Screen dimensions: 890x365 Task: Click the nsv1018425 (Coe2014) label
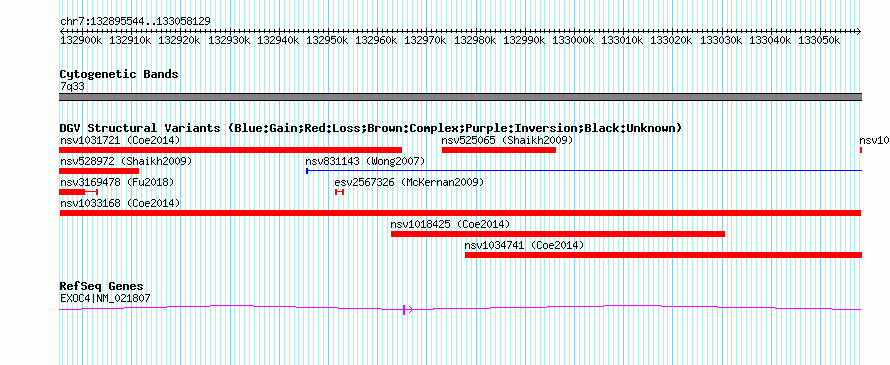(x=450, y=224)
